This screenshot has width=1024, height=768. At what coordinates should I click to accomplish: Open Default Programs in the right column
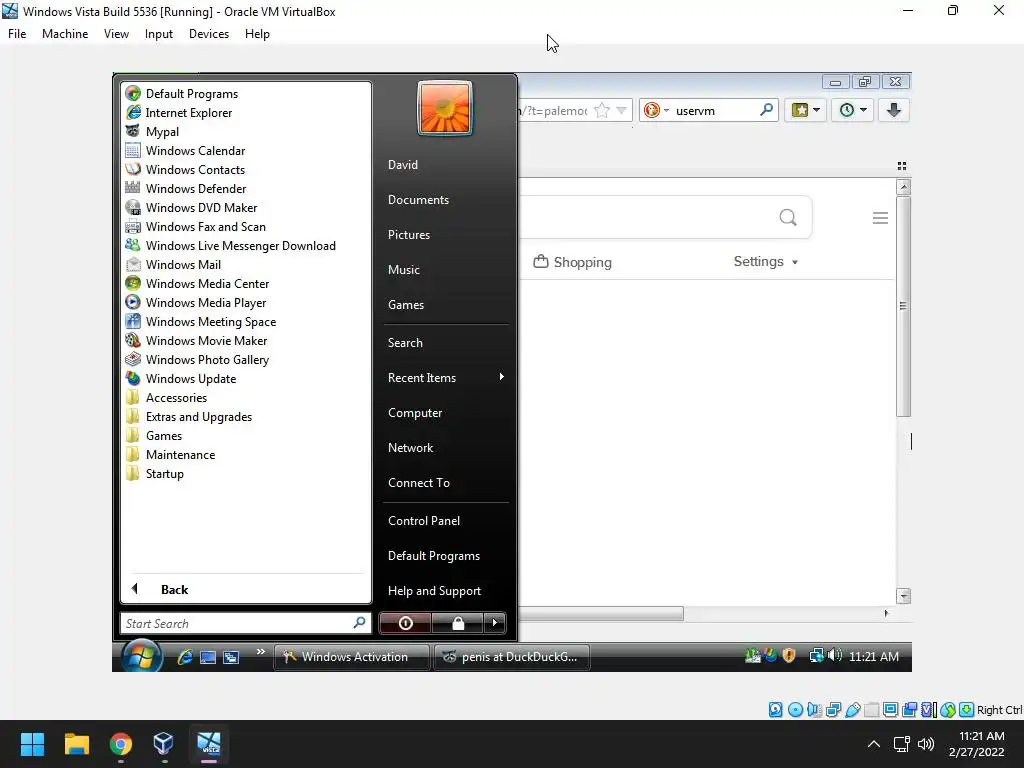click(x=434, y=556)
